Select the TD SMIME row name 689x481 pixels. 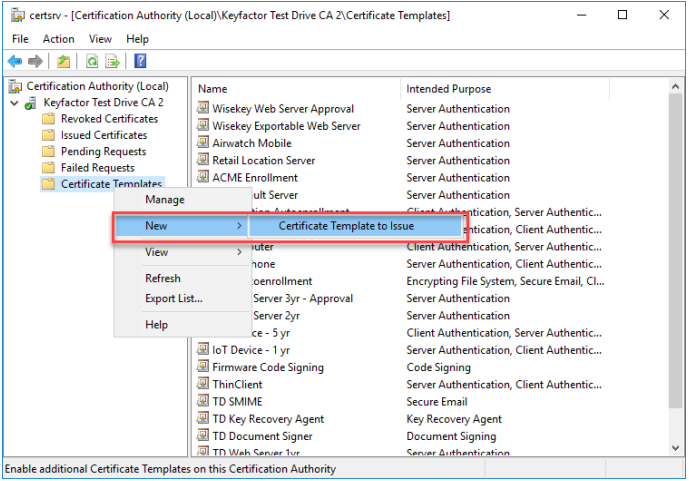237,401
